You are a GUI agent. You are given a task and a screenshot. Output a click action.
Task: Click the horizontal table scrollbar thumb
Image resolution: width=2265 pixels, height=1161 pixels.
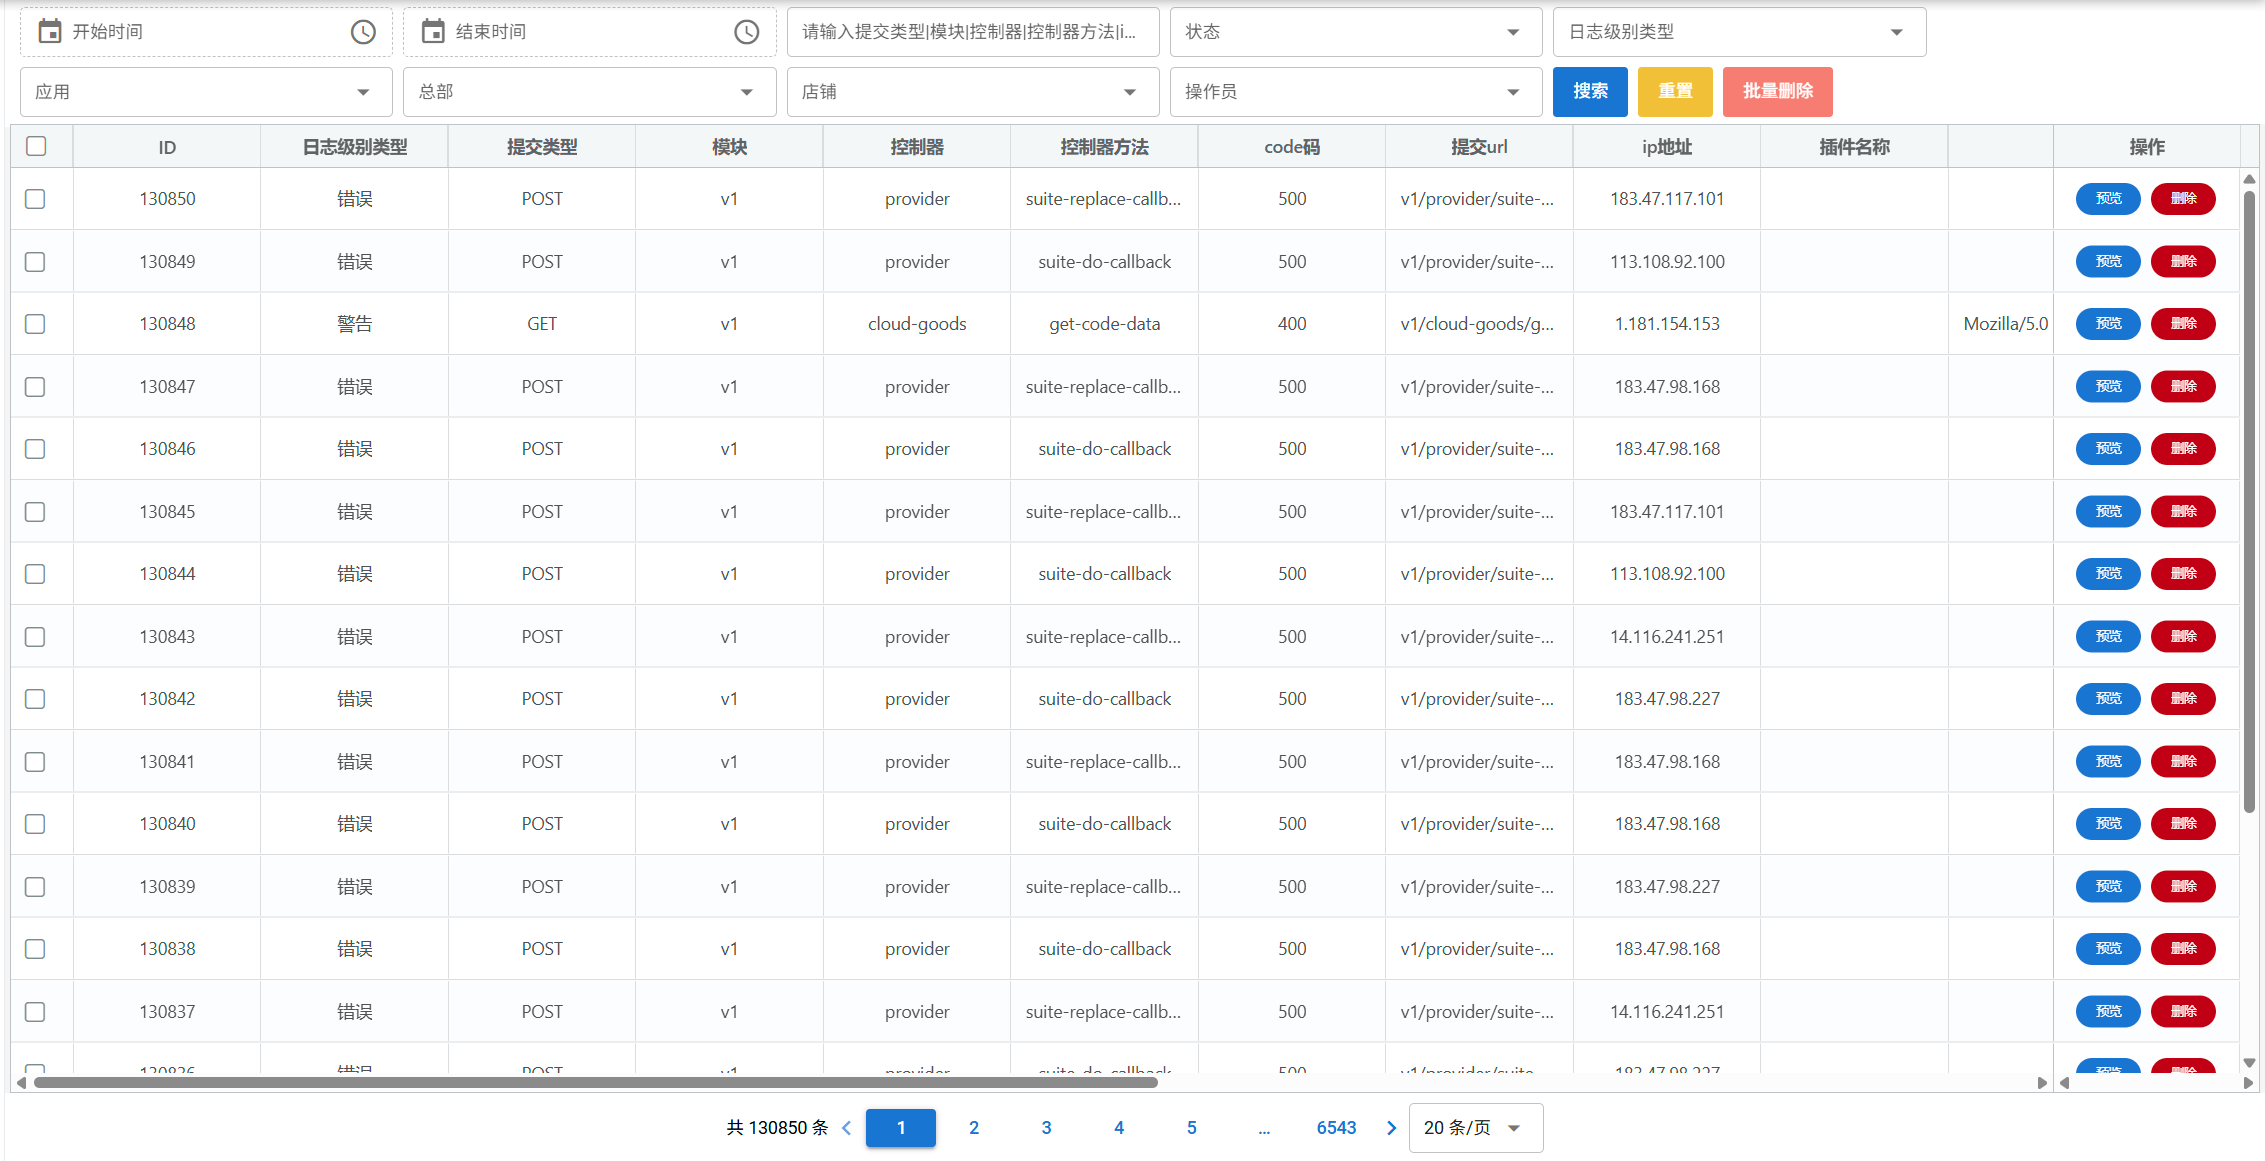(x=596, y=1083)
